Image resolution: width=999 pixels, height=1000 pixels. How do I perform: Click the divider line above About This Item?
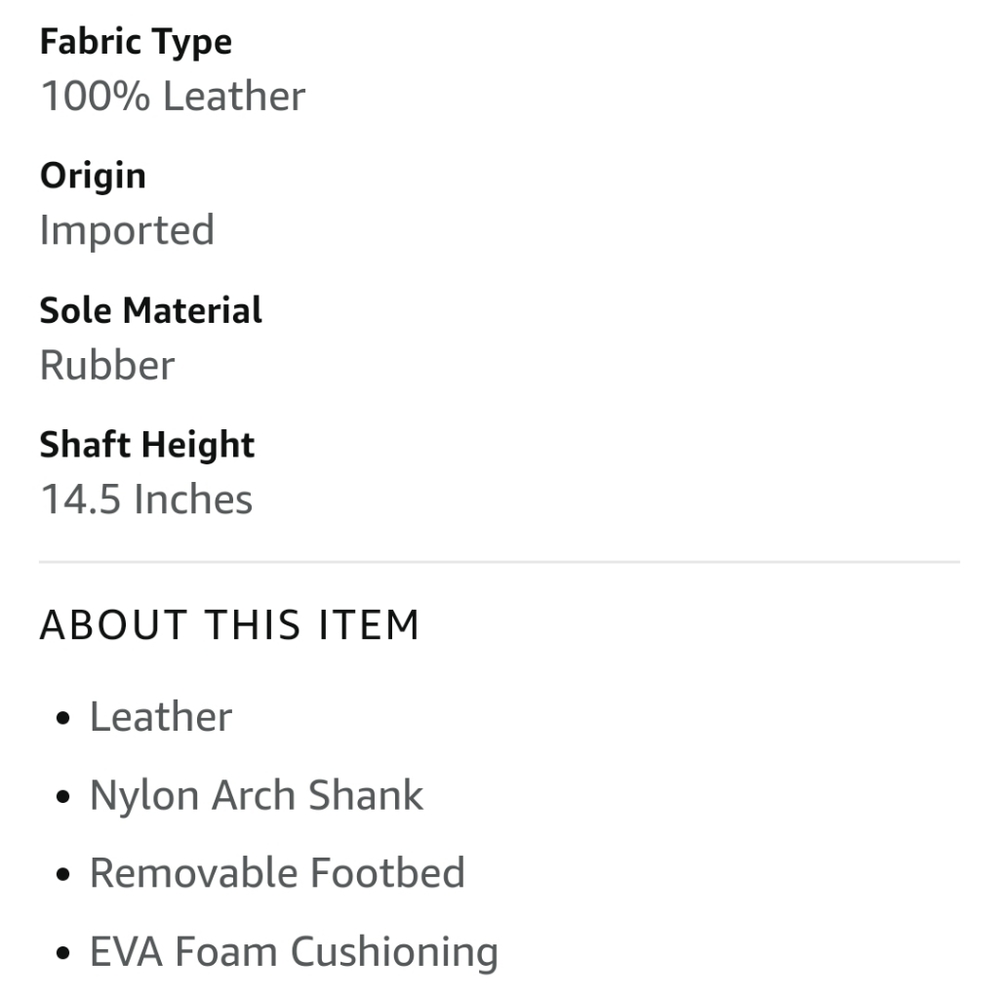click(500, 562)
